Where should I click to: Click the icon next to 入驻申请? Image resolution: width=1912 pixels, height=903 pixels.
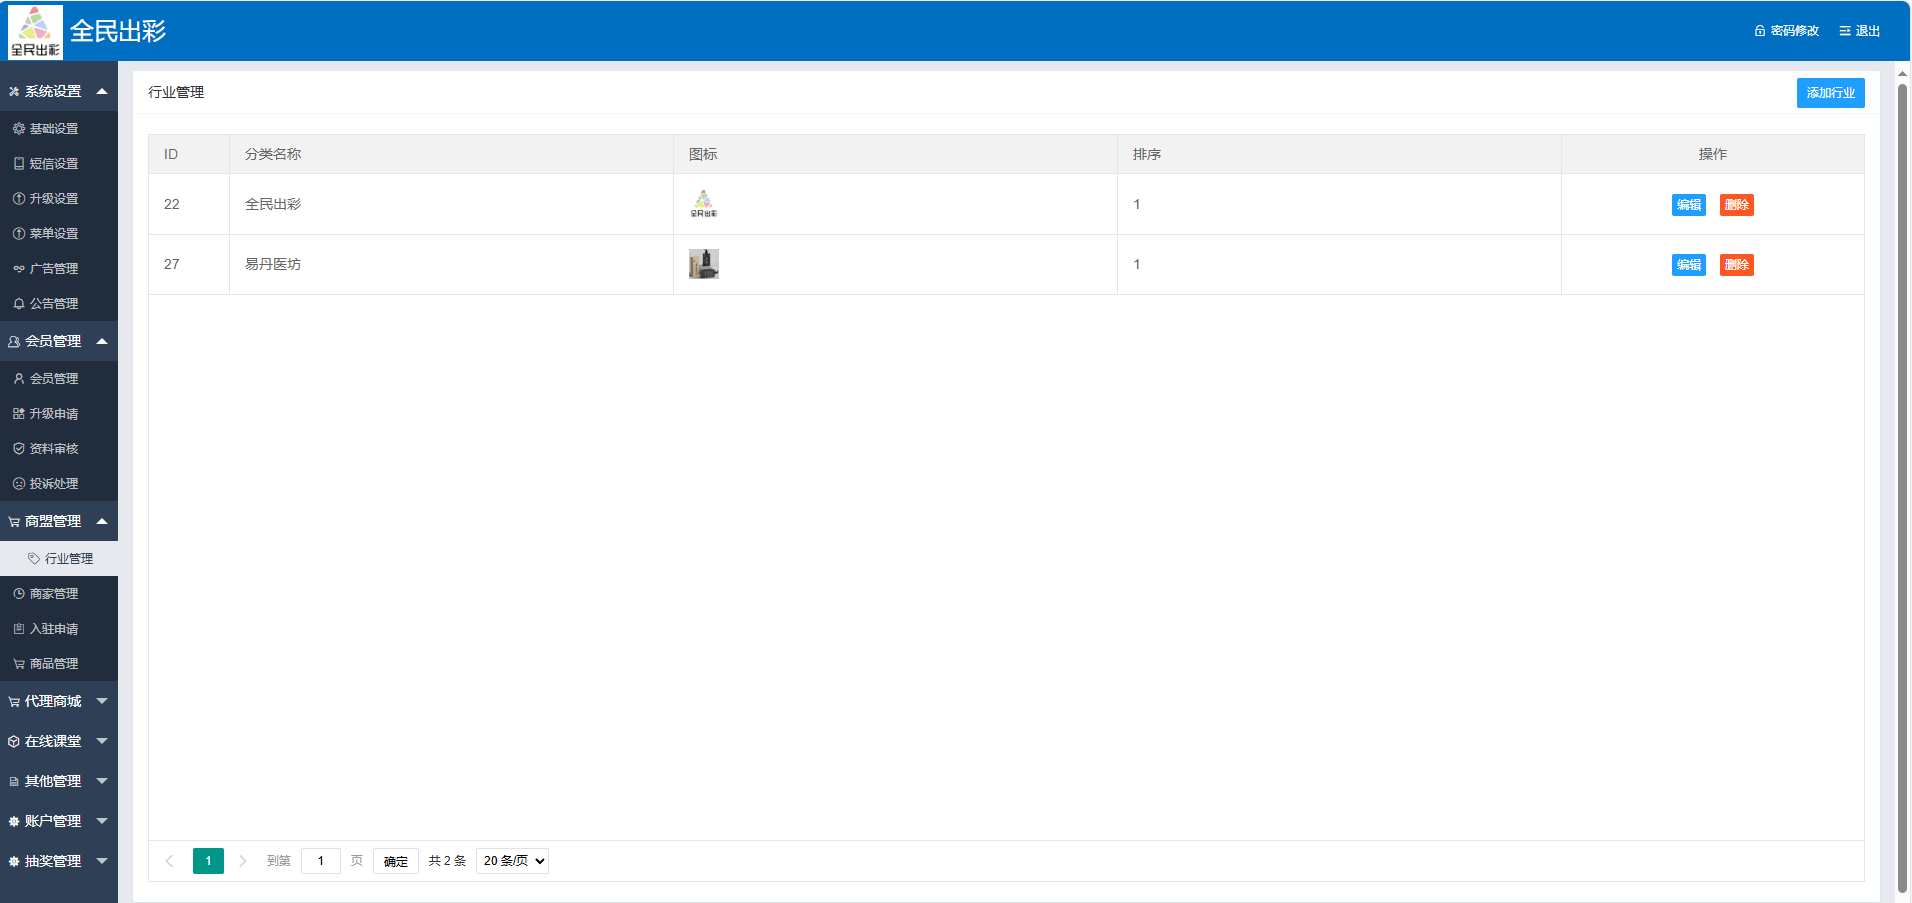[19, 629]
